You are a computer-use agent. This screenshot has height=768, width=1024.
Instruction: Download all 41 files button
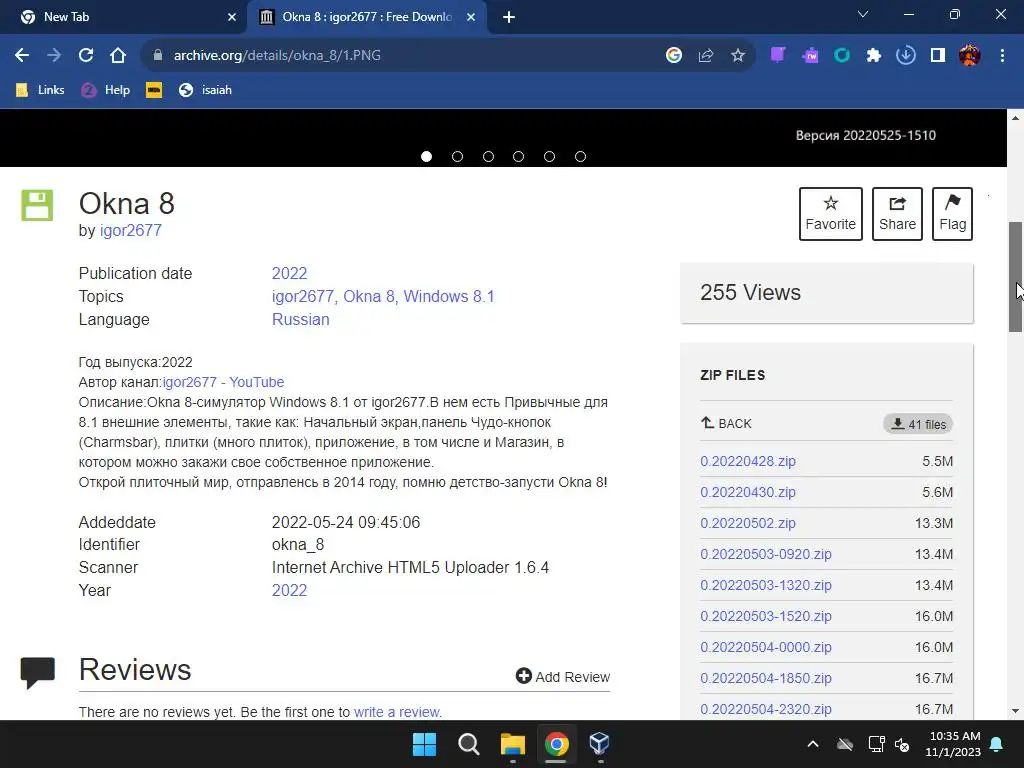pos(918,424)
